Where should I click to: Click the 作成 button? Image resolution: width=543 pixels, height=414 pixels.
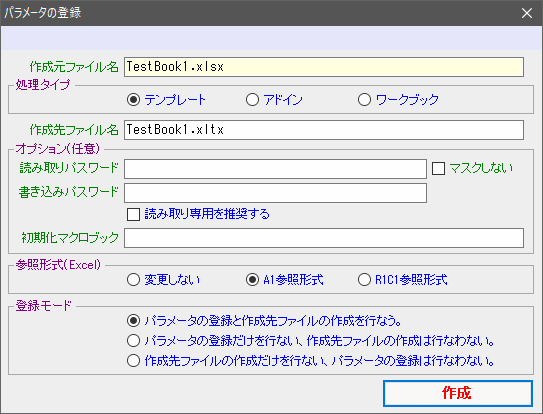point(458,393)
